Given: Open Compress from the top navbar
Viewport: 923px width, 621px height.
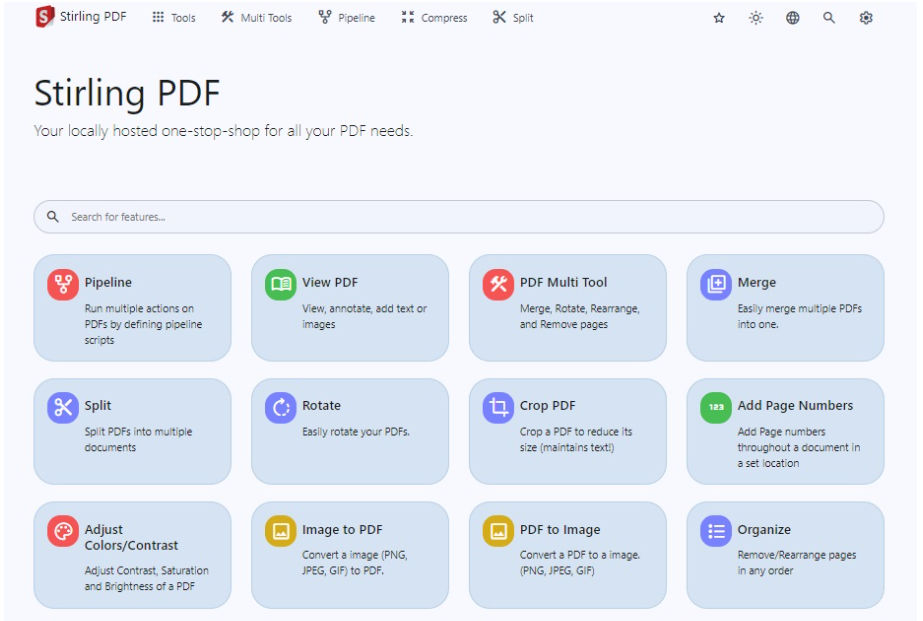Looking at the screenshot, I should (x=434, y=18).
